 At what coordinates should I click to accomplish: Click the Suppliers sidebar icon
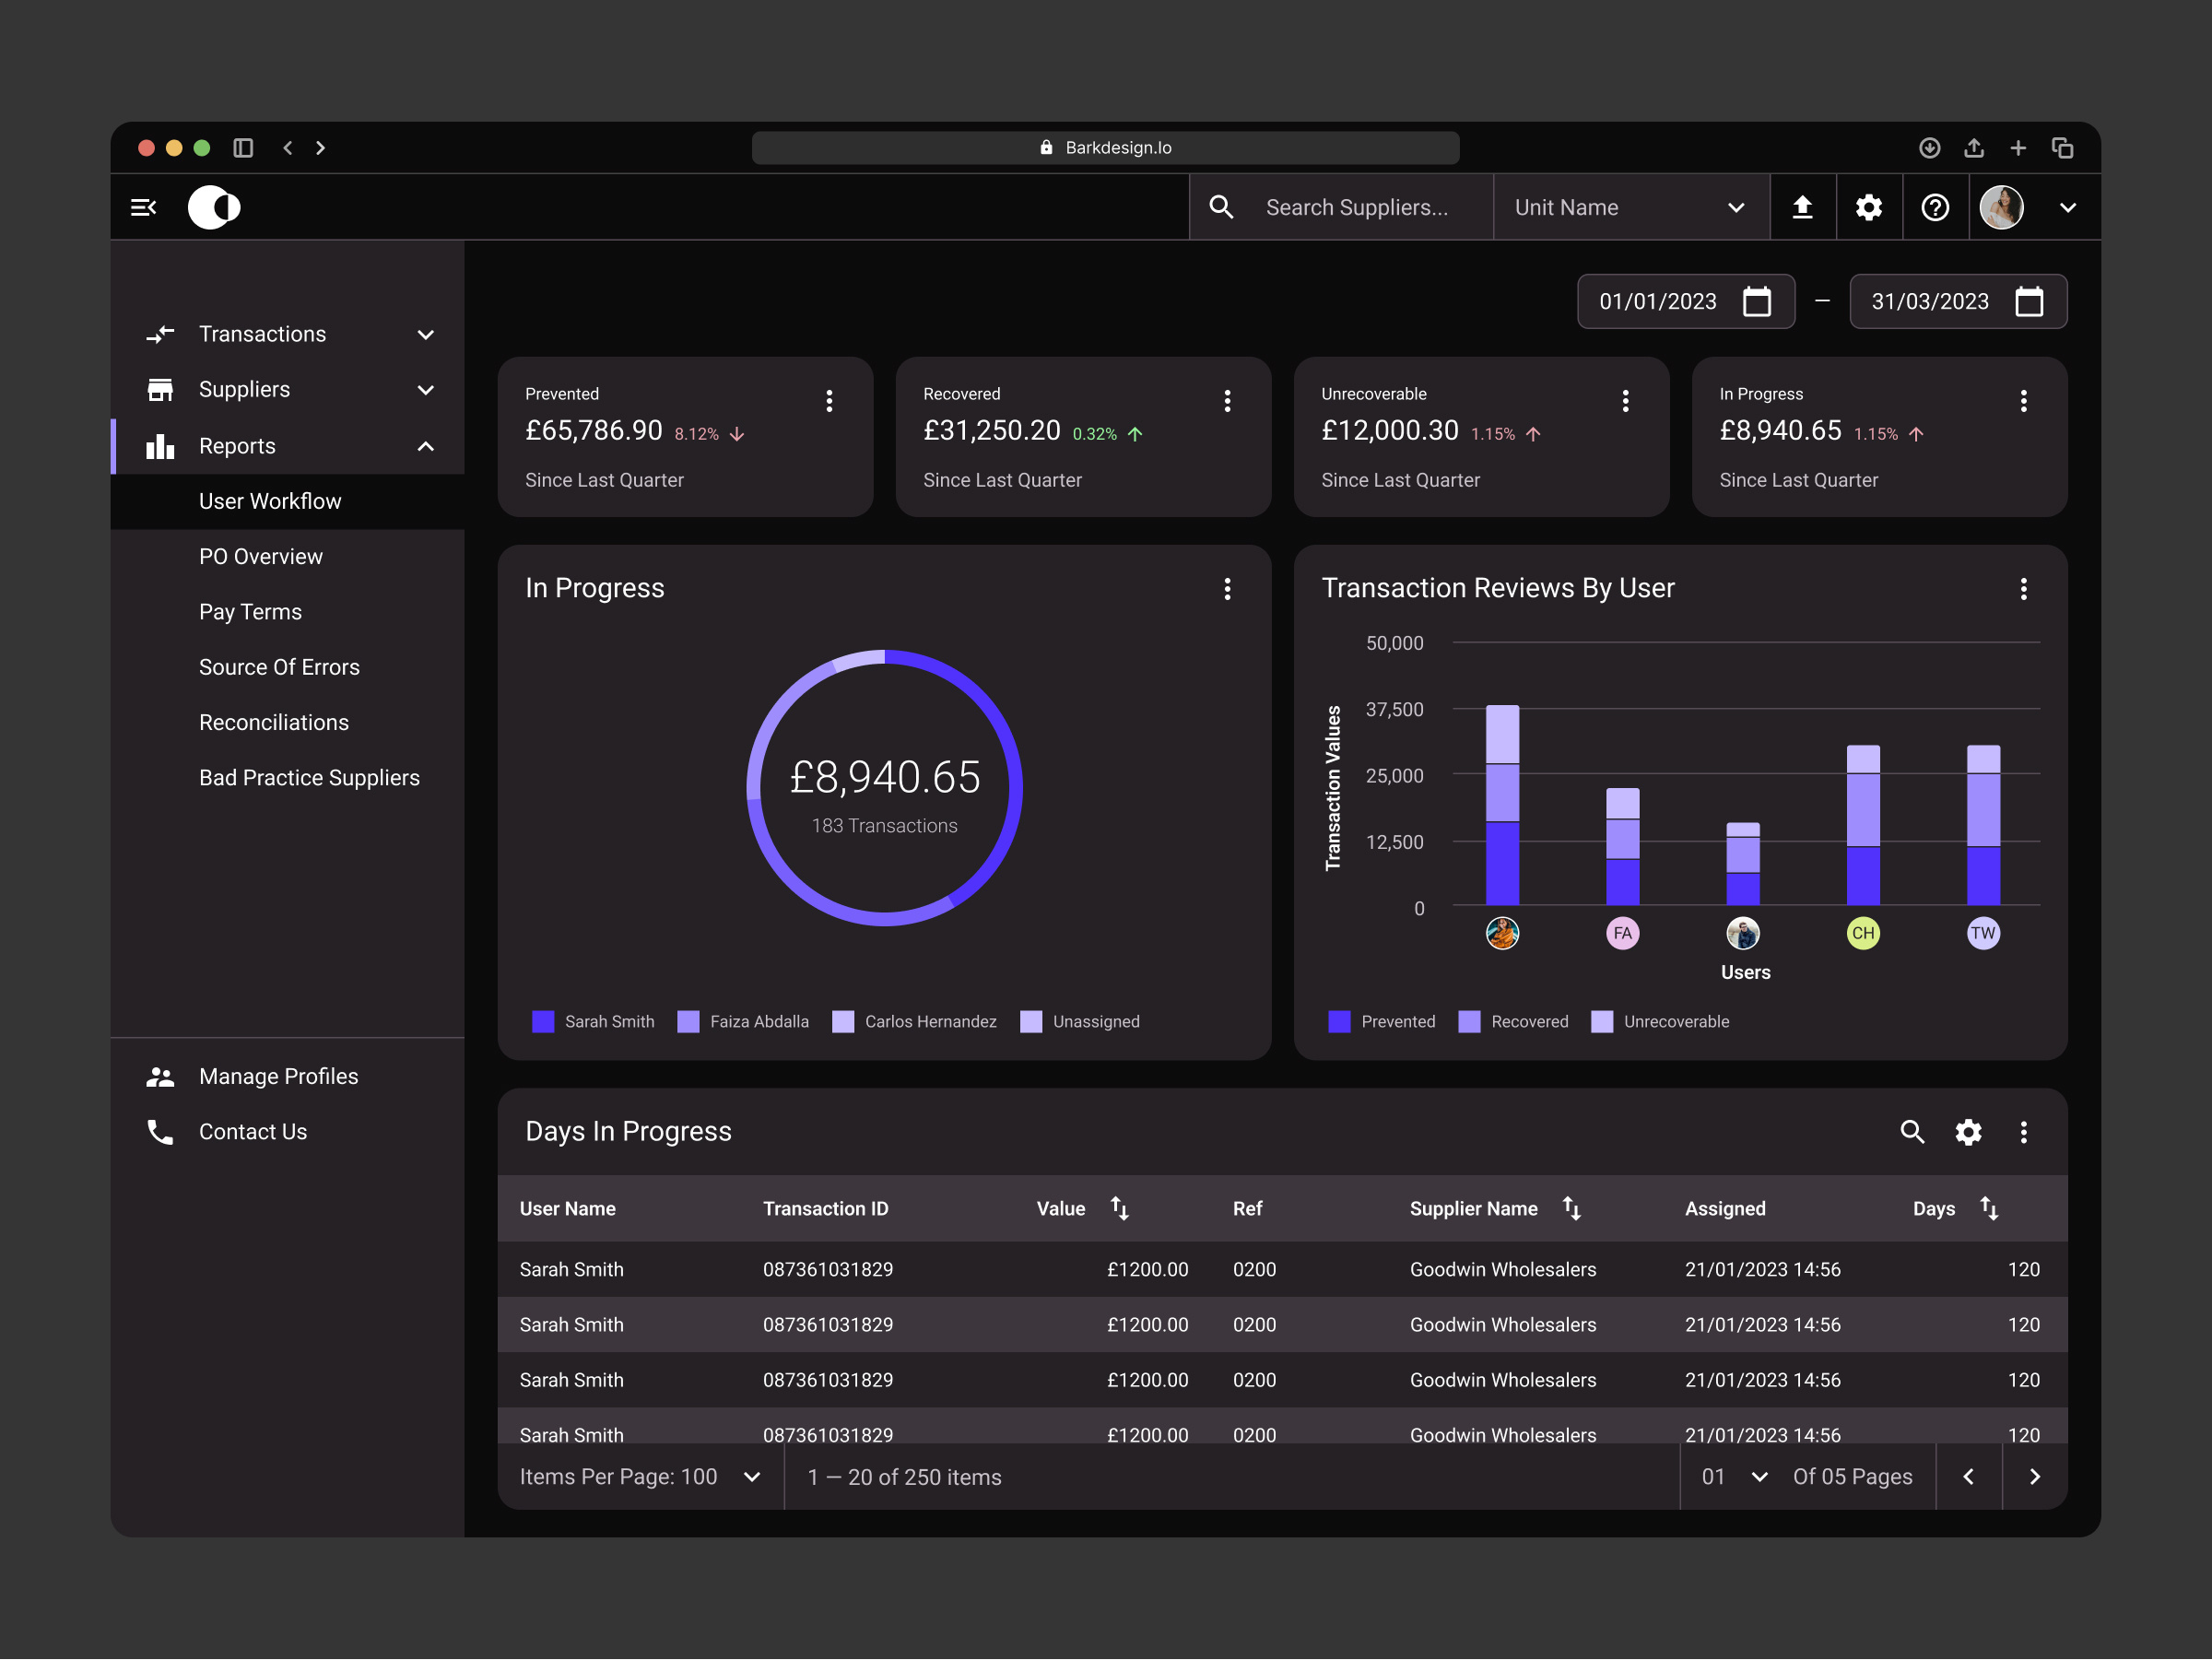click(161, 389)
